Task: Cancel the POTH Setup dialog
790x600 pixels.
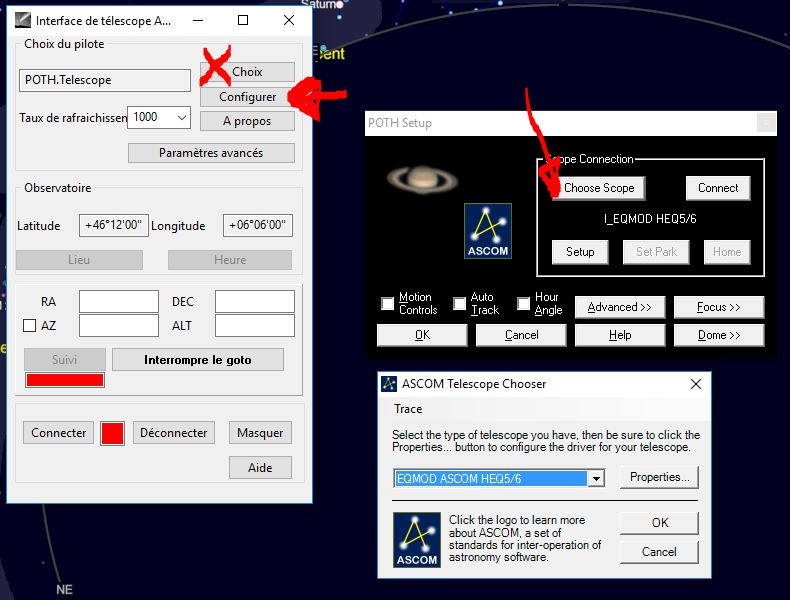Action: click(x=521, y=335)
